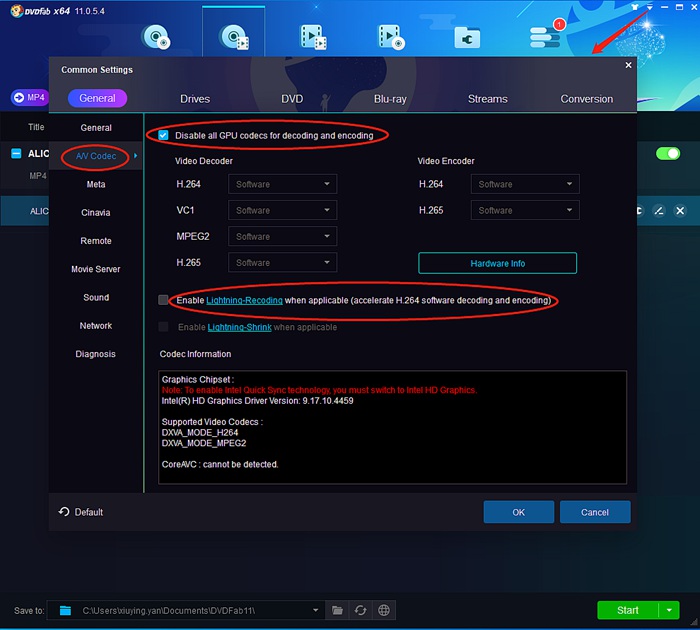Click the MP4 profile arrow icon
The height and width of the screenshot is (630, 700).
(19, 97)
